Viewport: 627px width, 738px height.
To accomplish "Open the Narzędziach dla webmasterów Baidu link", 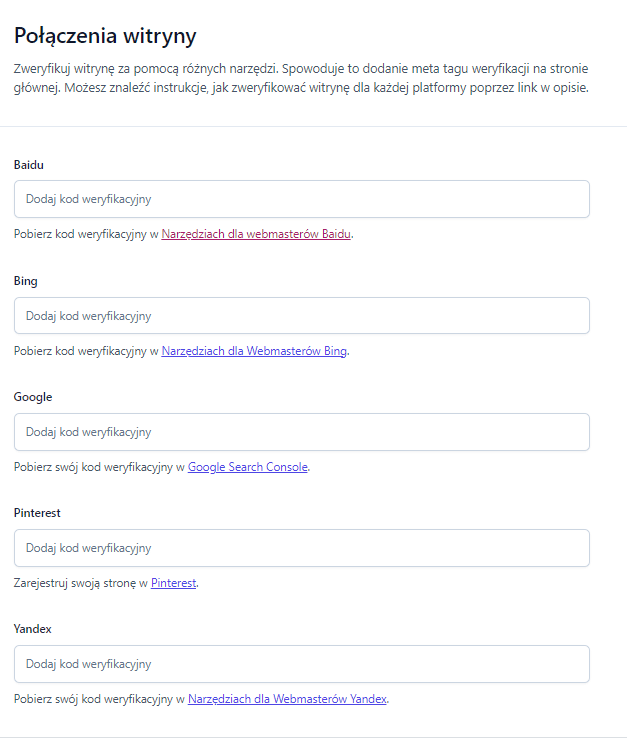I will 256,234.
